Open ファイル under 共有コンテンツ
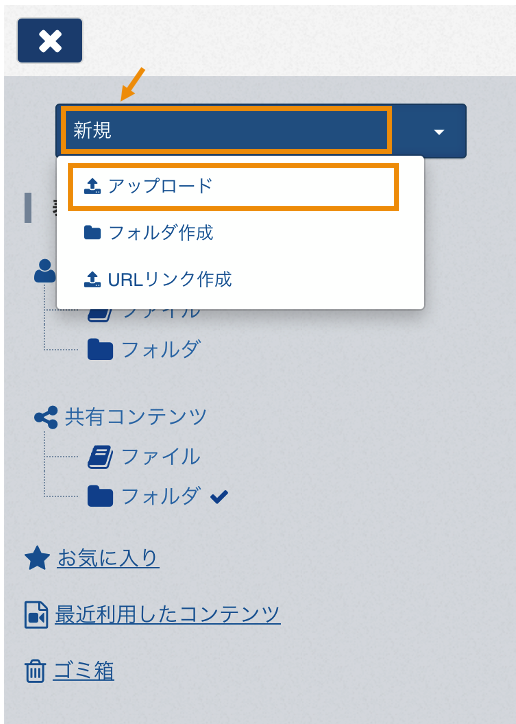This screenshot has width=516, height=724. click(161, 457)
